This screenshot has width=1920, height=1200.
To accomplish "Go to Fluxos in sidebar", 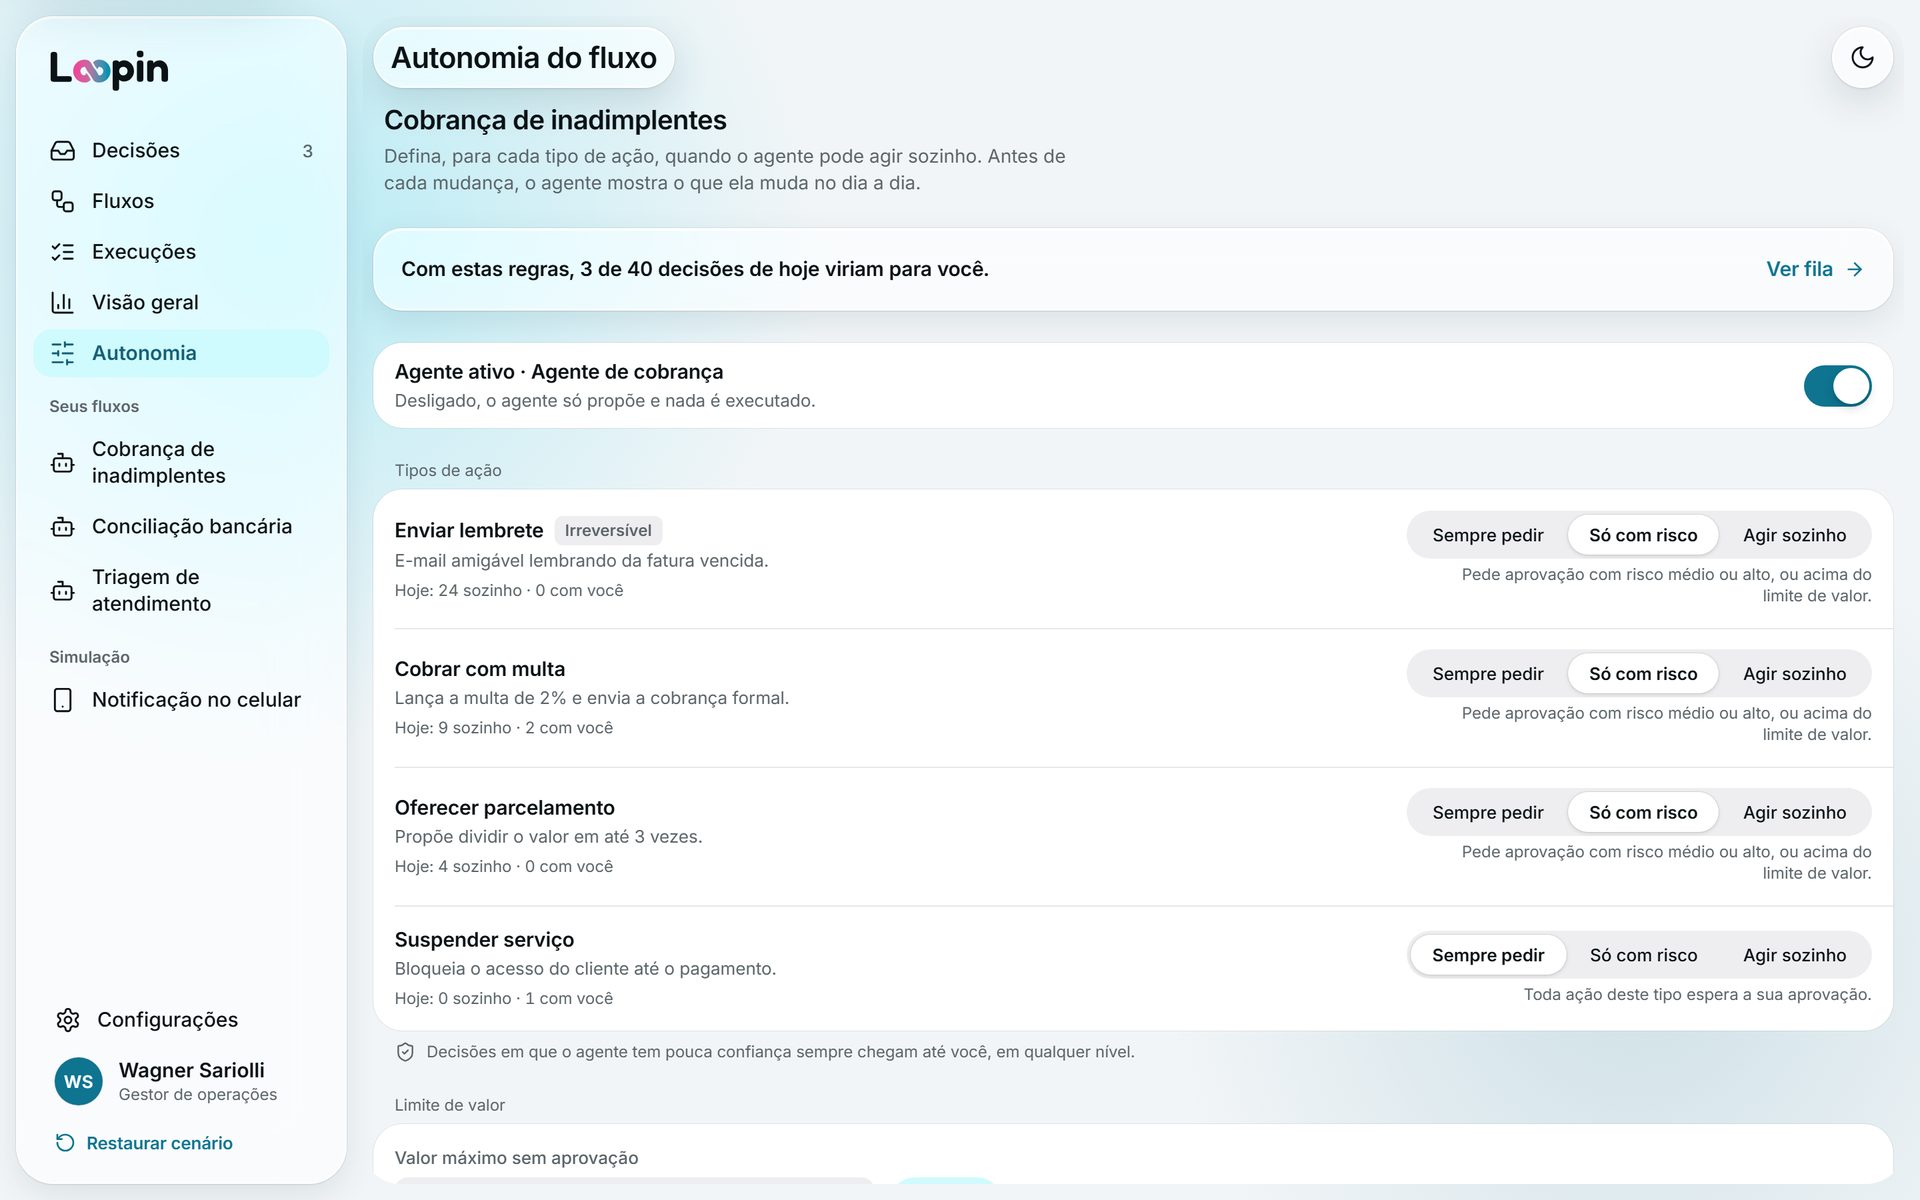I will 181,201.
